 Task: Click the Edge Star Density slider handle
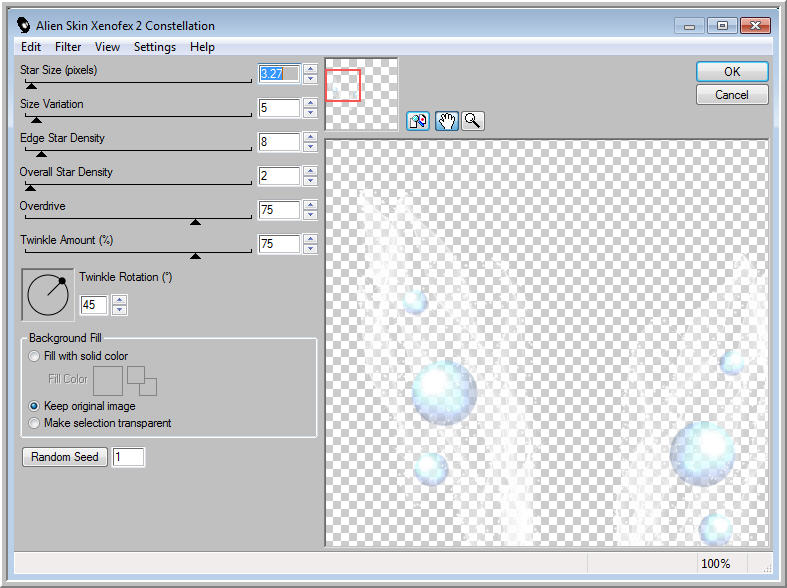tap(41, 155)
